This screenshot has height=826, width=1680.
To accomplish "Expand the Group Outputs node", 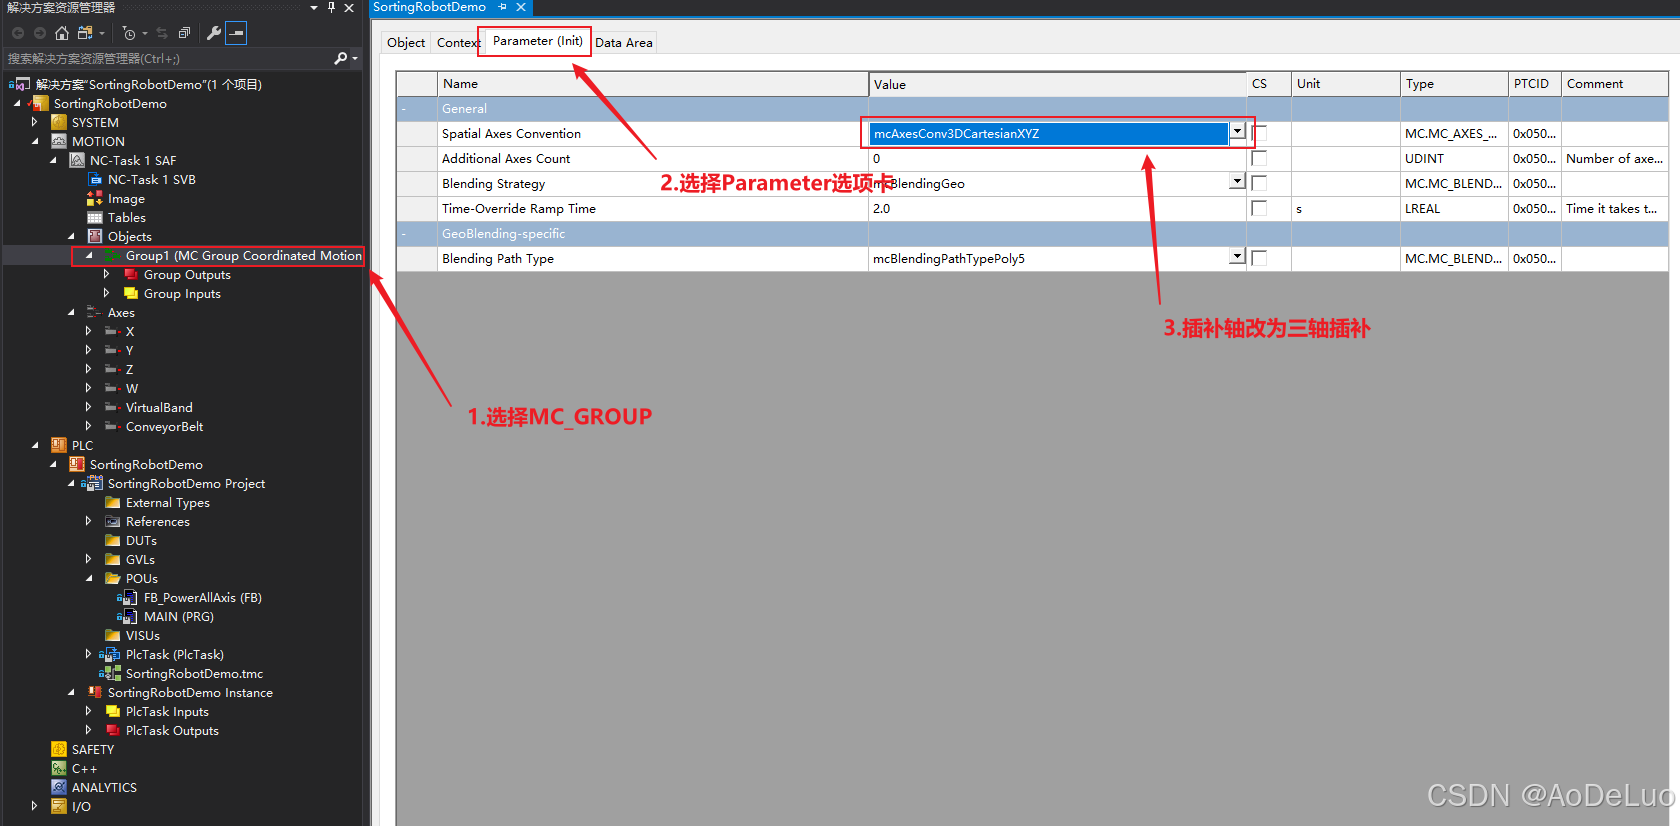I will (106, 274).
